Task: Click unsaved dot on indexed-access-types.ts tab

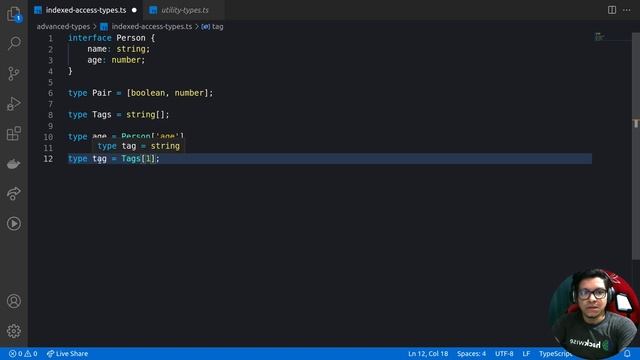Action: (x=134, y=10)
